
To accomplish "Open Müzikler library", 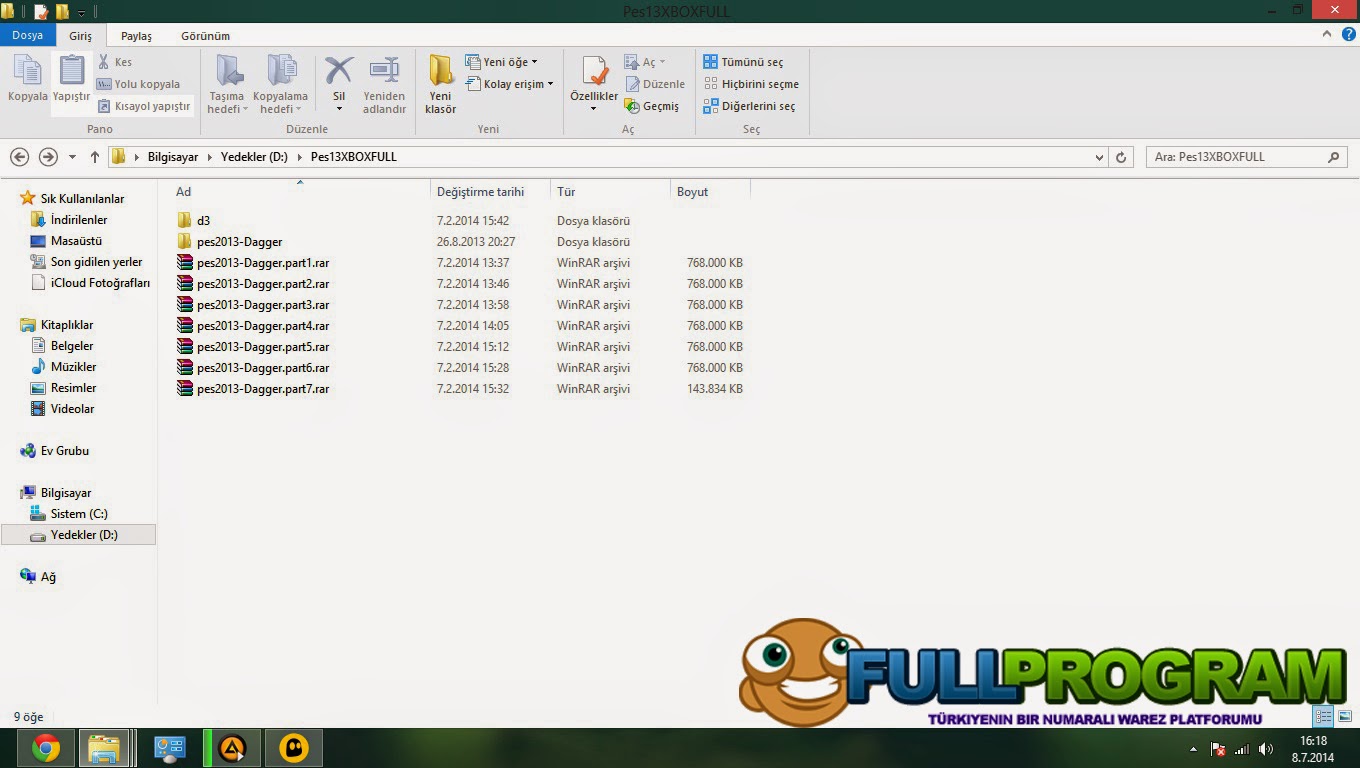I will pos(73,367).
